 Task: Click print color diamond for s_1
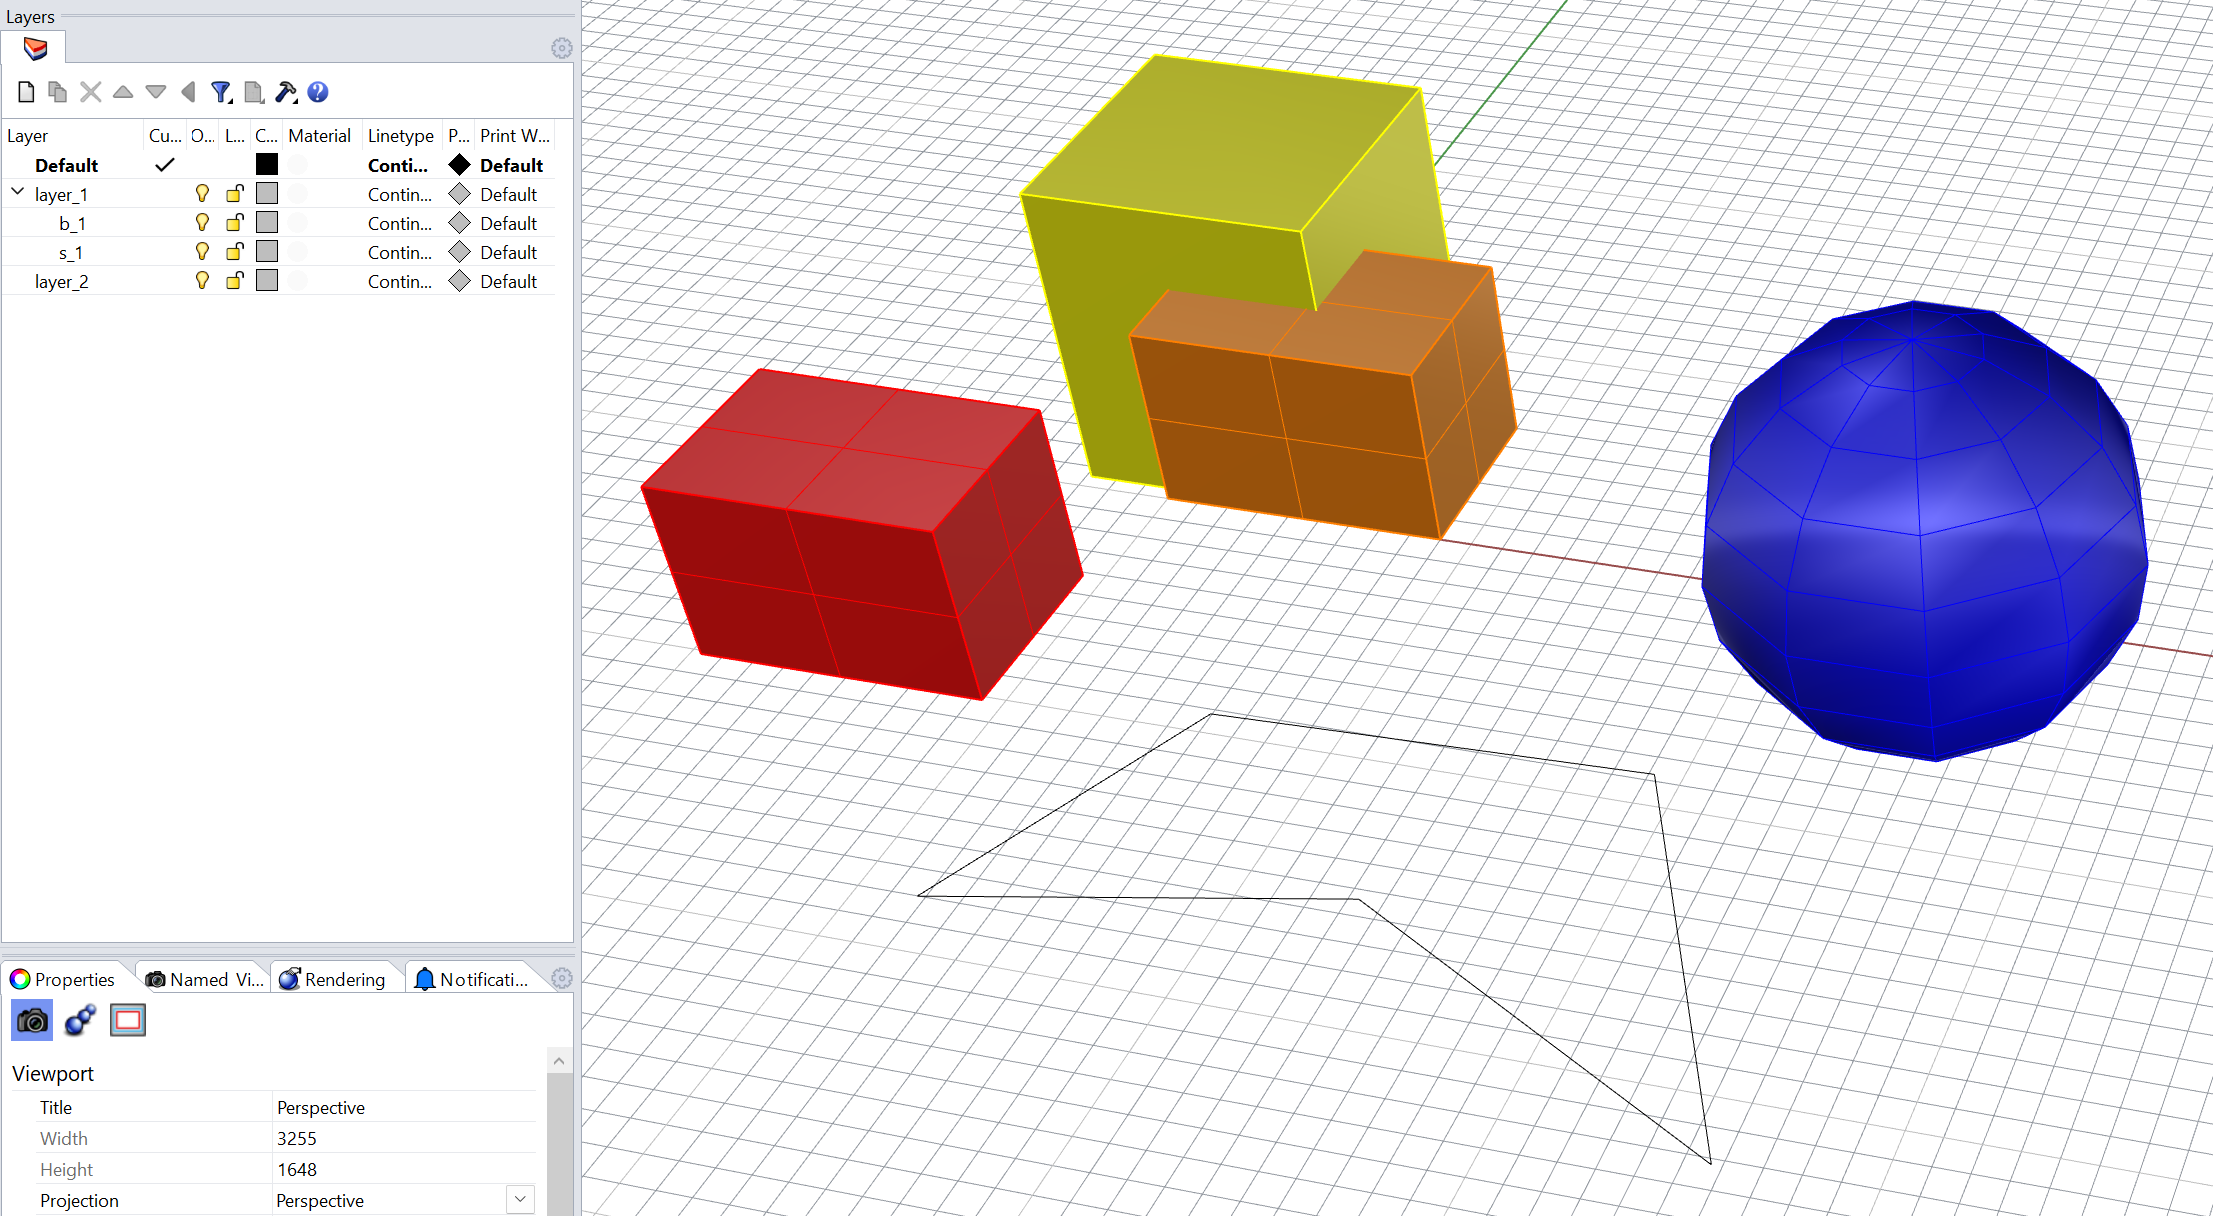tap(459, 252)
